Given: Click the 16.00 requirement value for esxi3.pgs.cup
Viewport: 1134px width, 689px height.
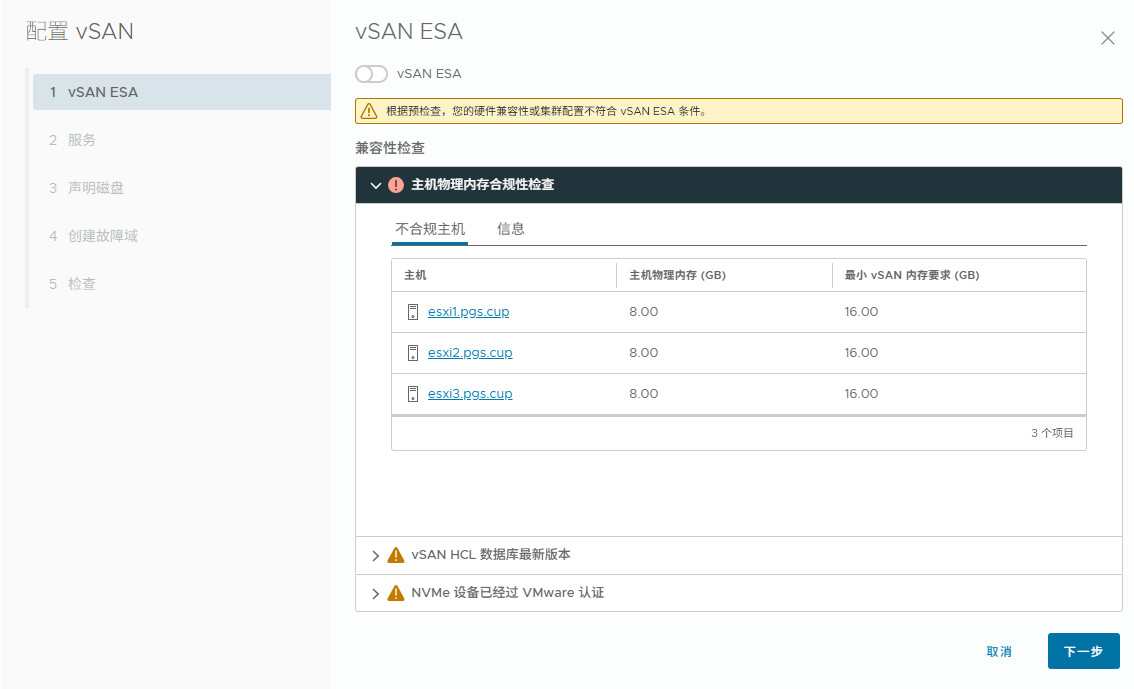Looking at the screenshot, I should click(861, 394).
